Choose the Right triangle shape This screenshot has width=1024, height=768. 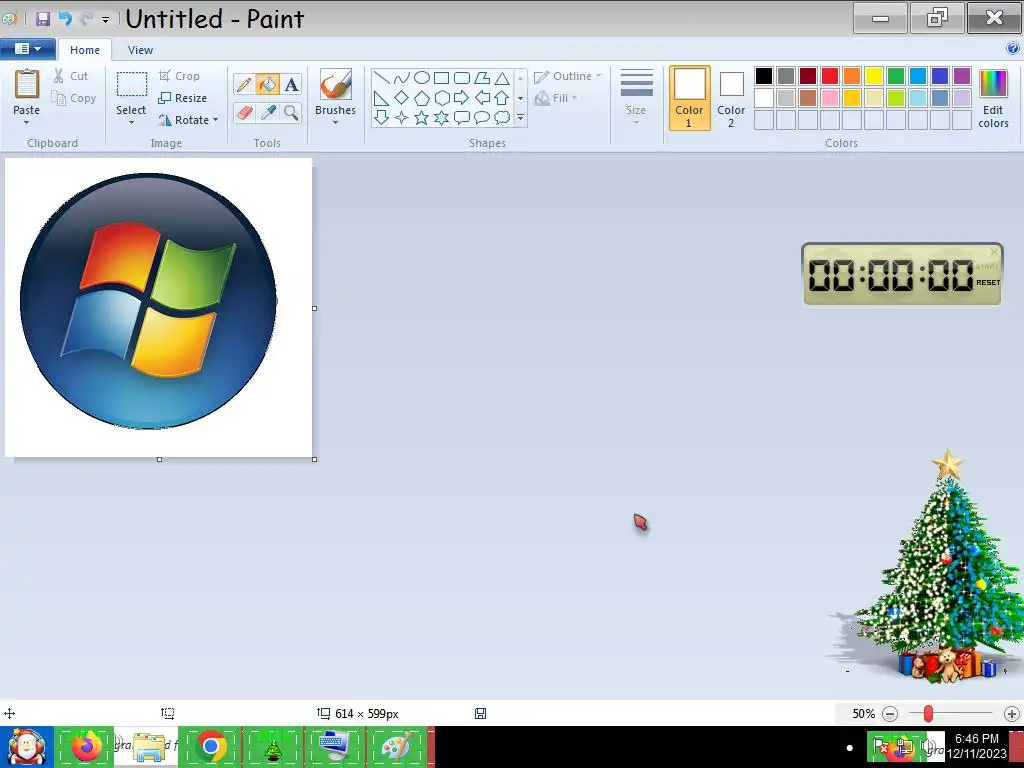point(382,98)
